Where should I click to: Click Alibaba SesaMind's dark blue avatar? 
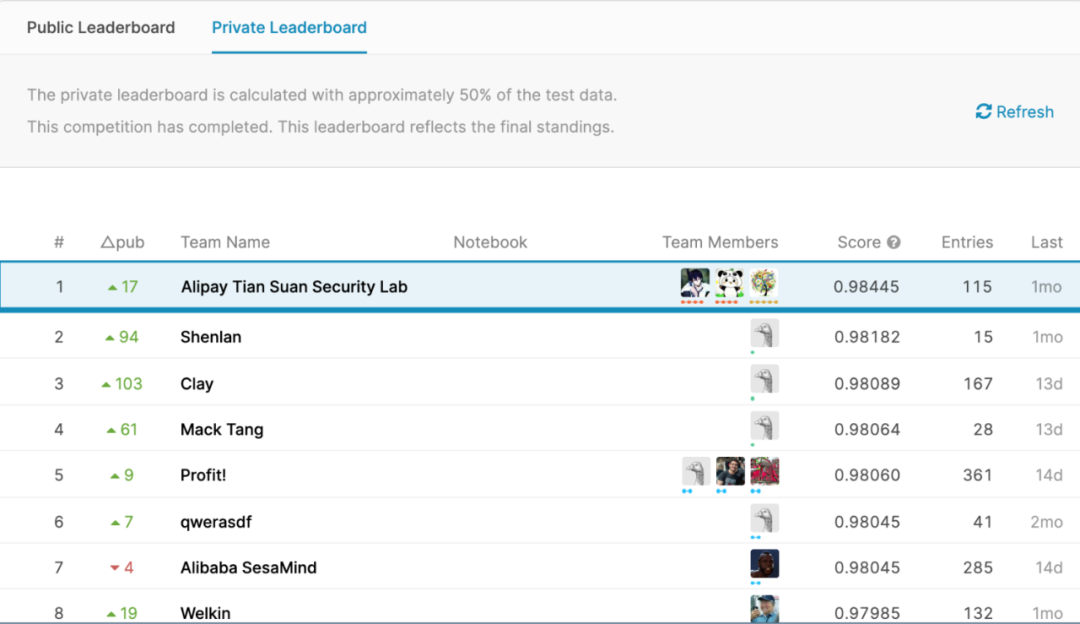[x=765, y=564]
